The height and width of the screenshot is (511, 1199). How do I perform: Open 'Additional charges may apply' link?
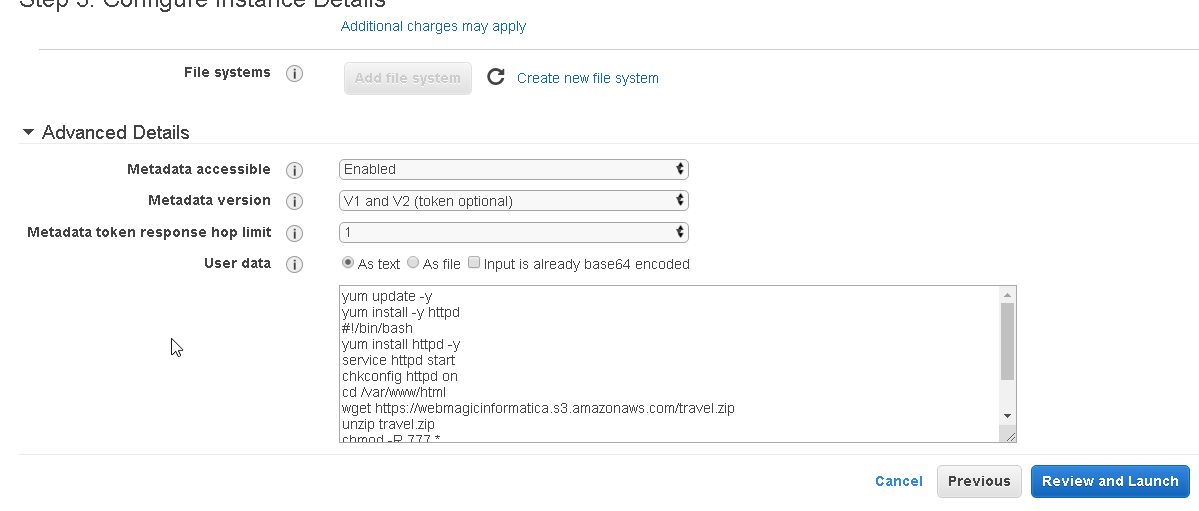433,26
